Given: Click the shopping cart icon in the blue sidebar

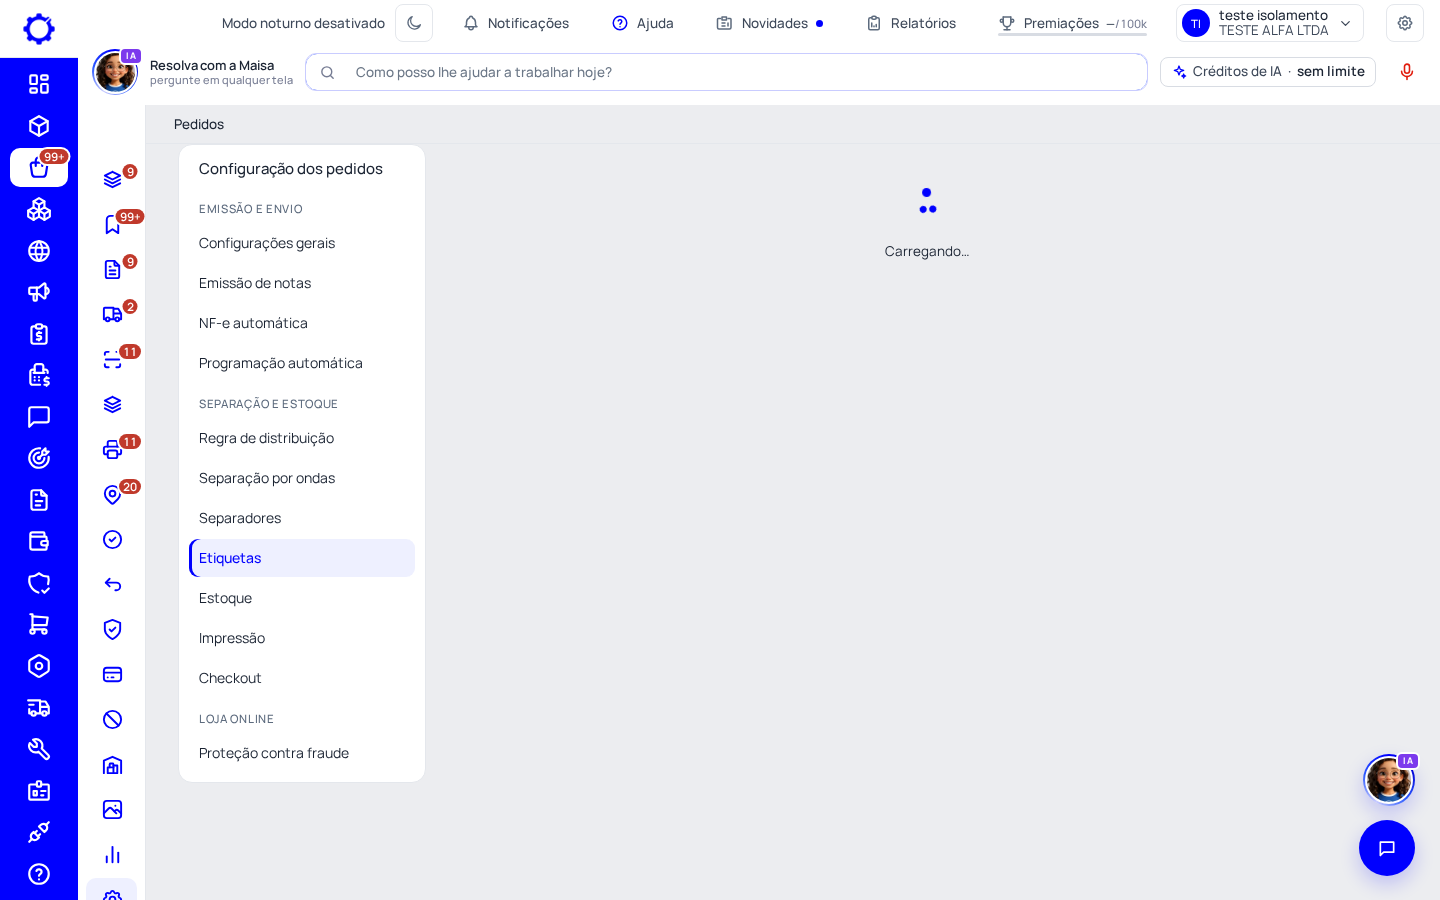Looking at the screenshot, I should tap(39, 624).
